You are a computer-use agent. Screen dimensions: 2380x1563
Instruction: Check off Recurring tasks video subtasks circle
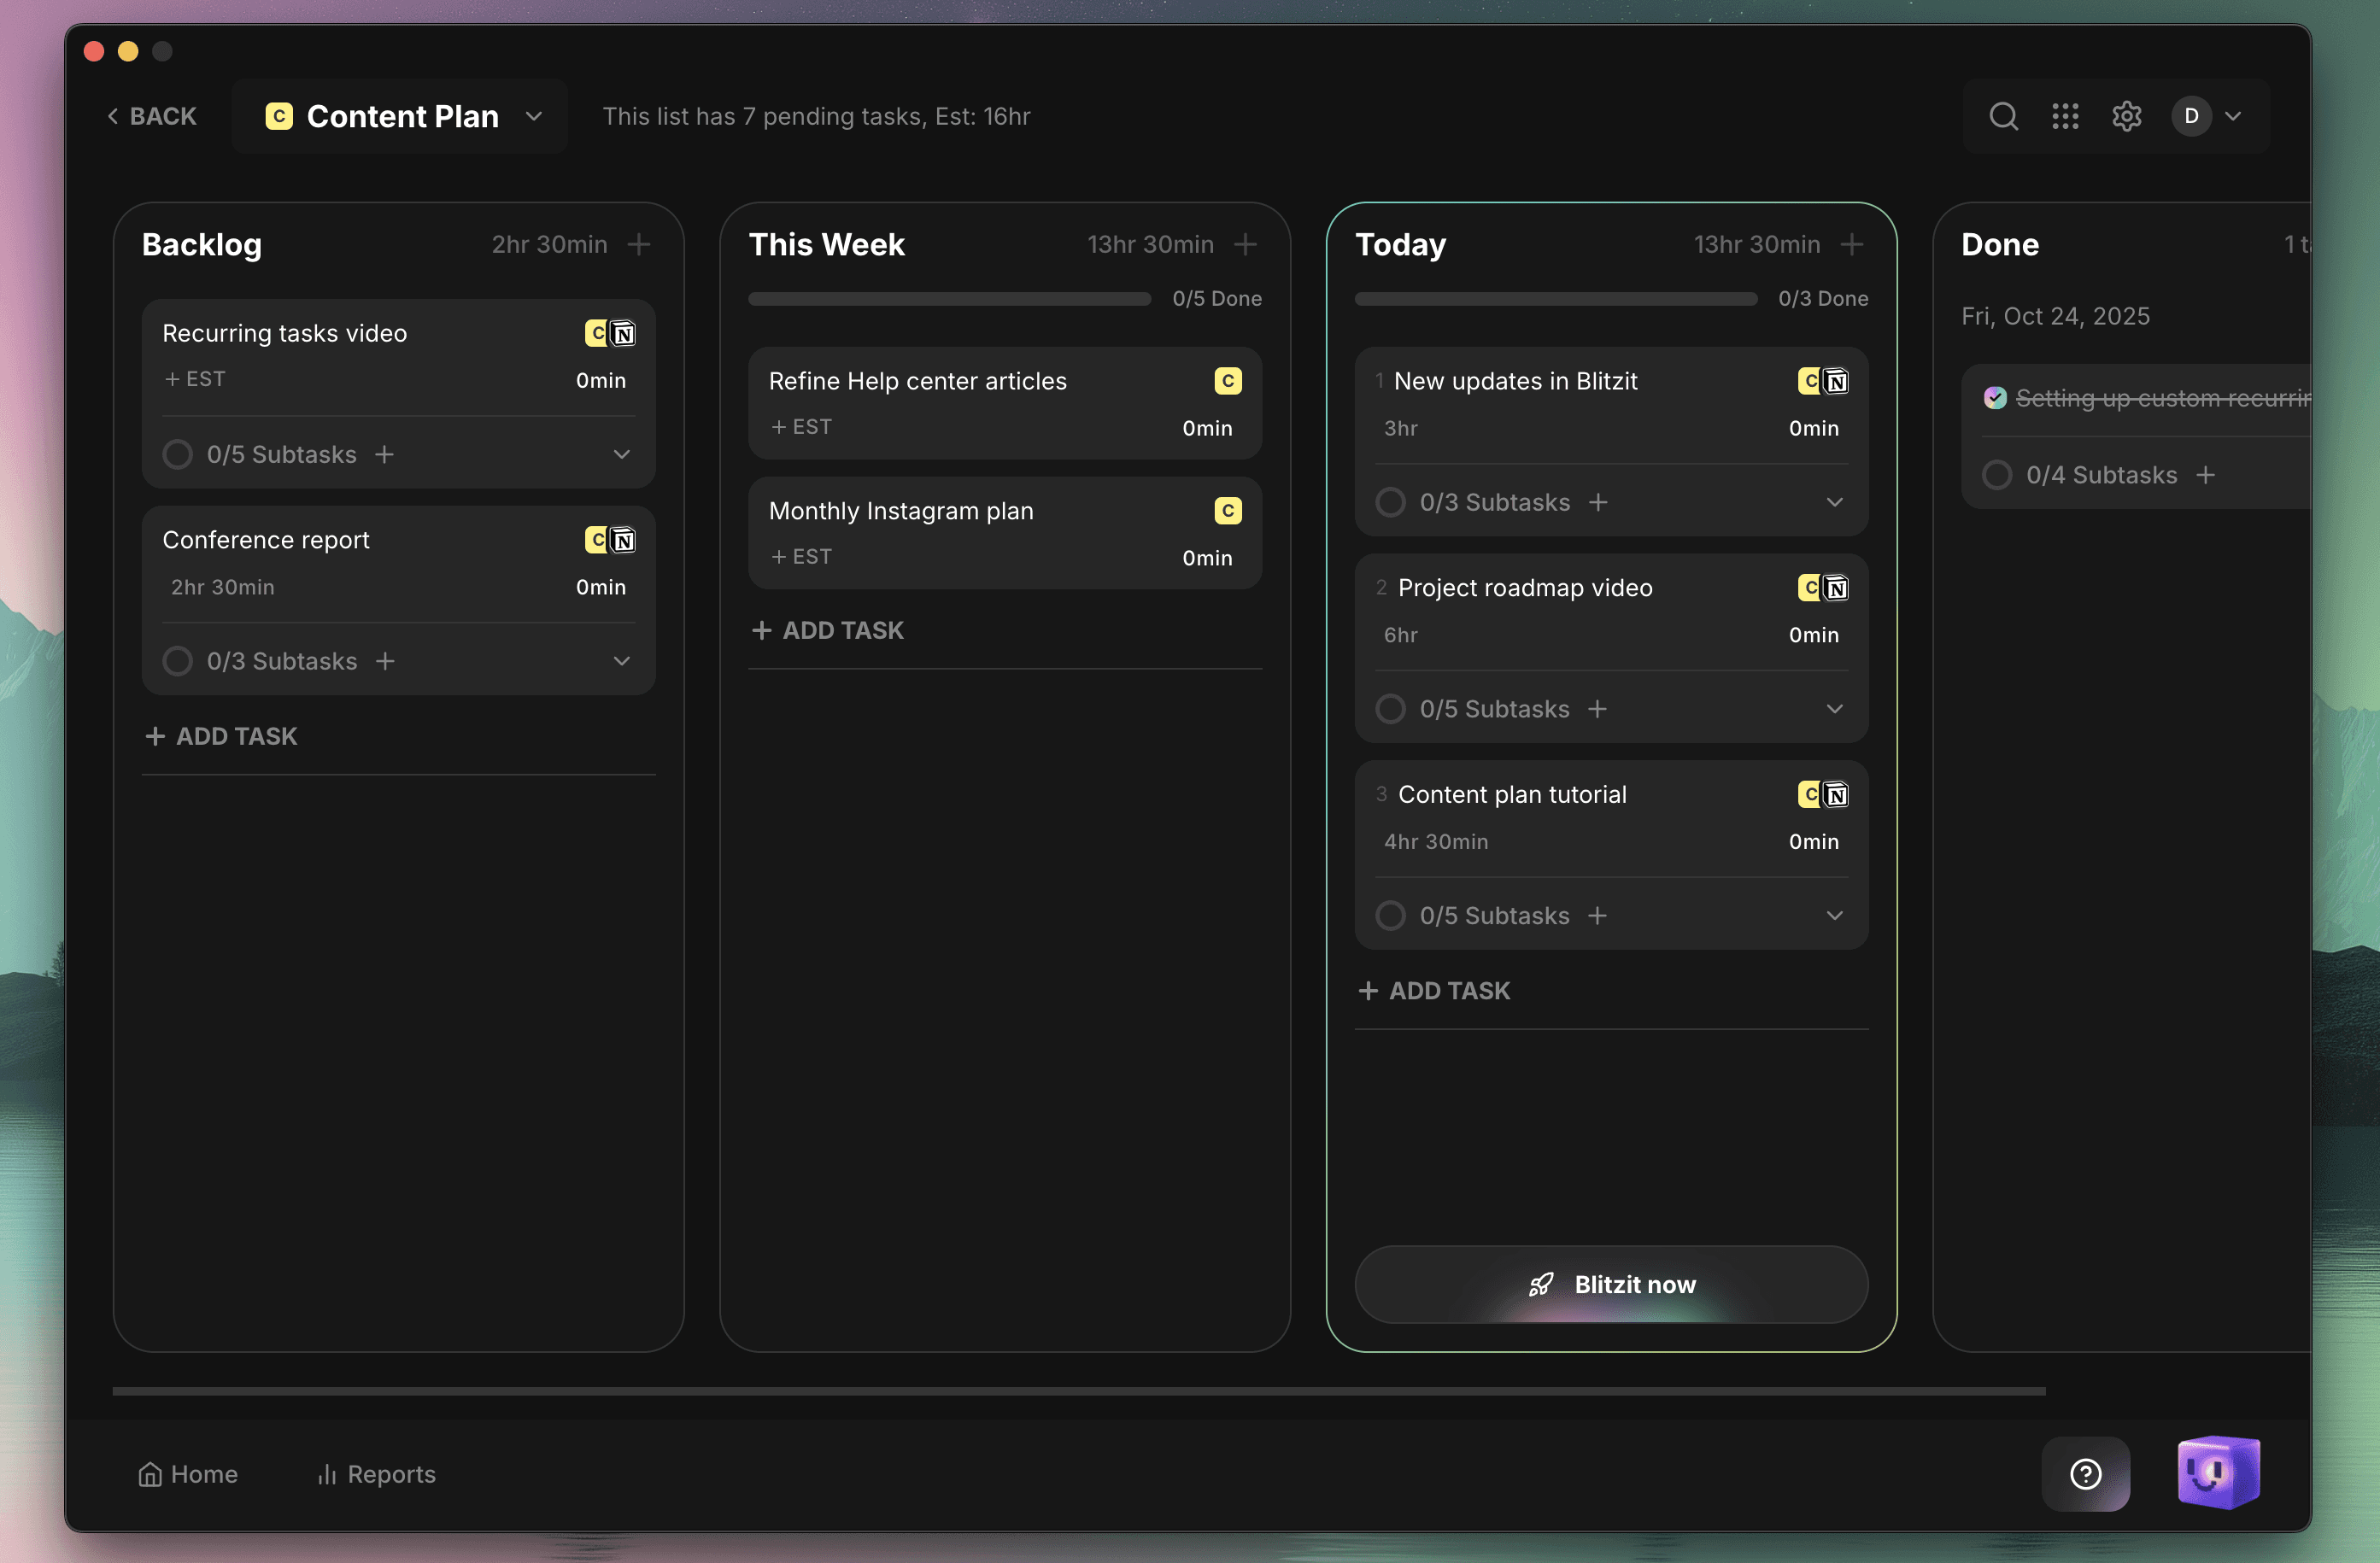[178, 454]
